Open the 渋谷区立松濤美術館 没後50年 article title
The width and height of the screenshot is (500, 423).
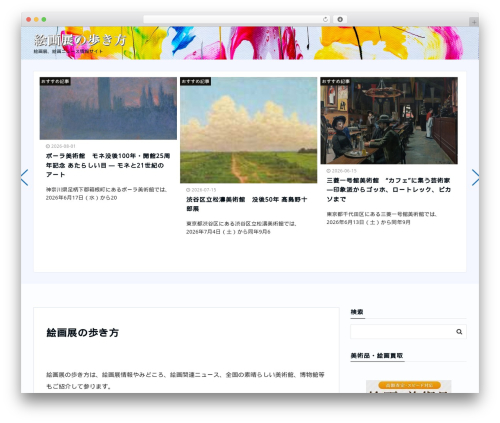247,204
